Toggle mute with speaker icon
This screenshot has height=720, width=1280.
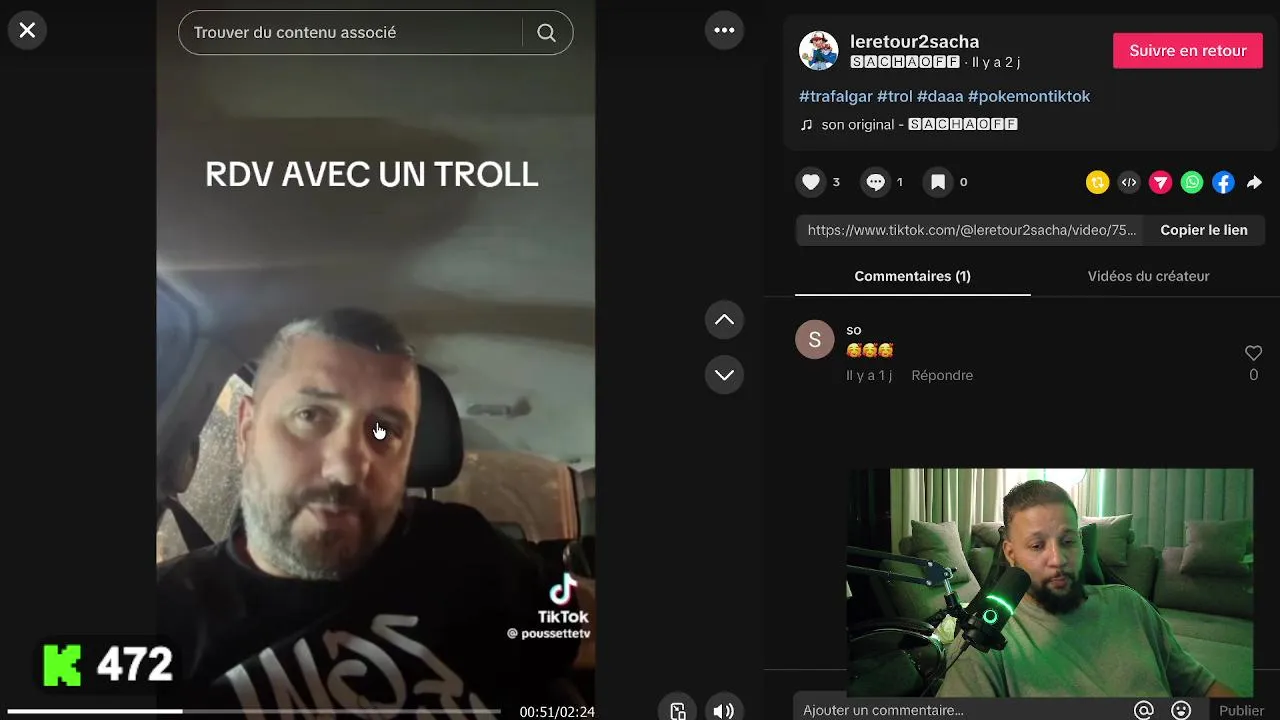point(724,710)
